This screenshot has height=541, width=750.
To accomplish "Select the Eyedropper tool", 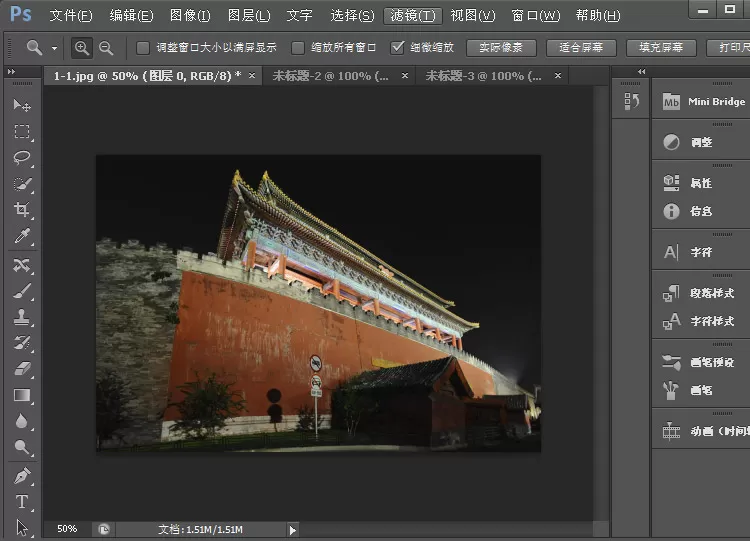I will 22,236.
